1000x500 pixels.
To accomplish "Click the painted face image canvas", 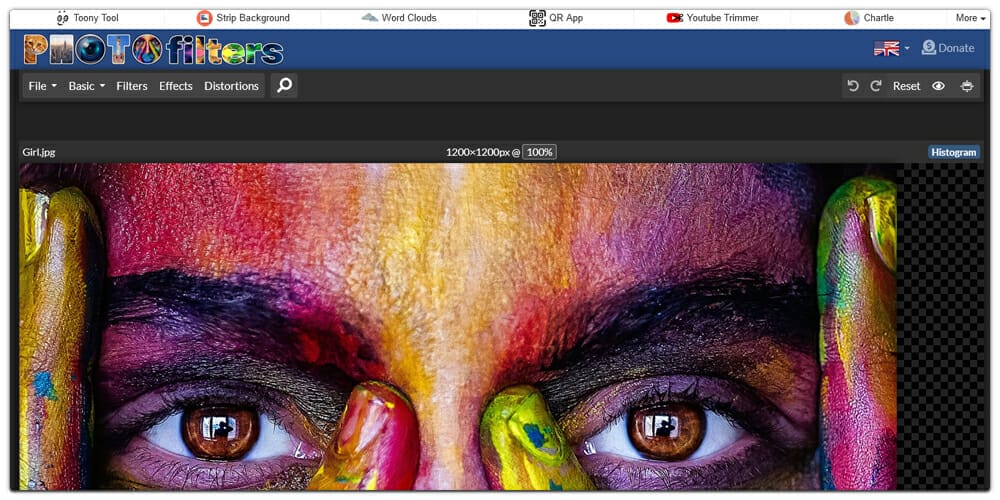I will [457, 327].
